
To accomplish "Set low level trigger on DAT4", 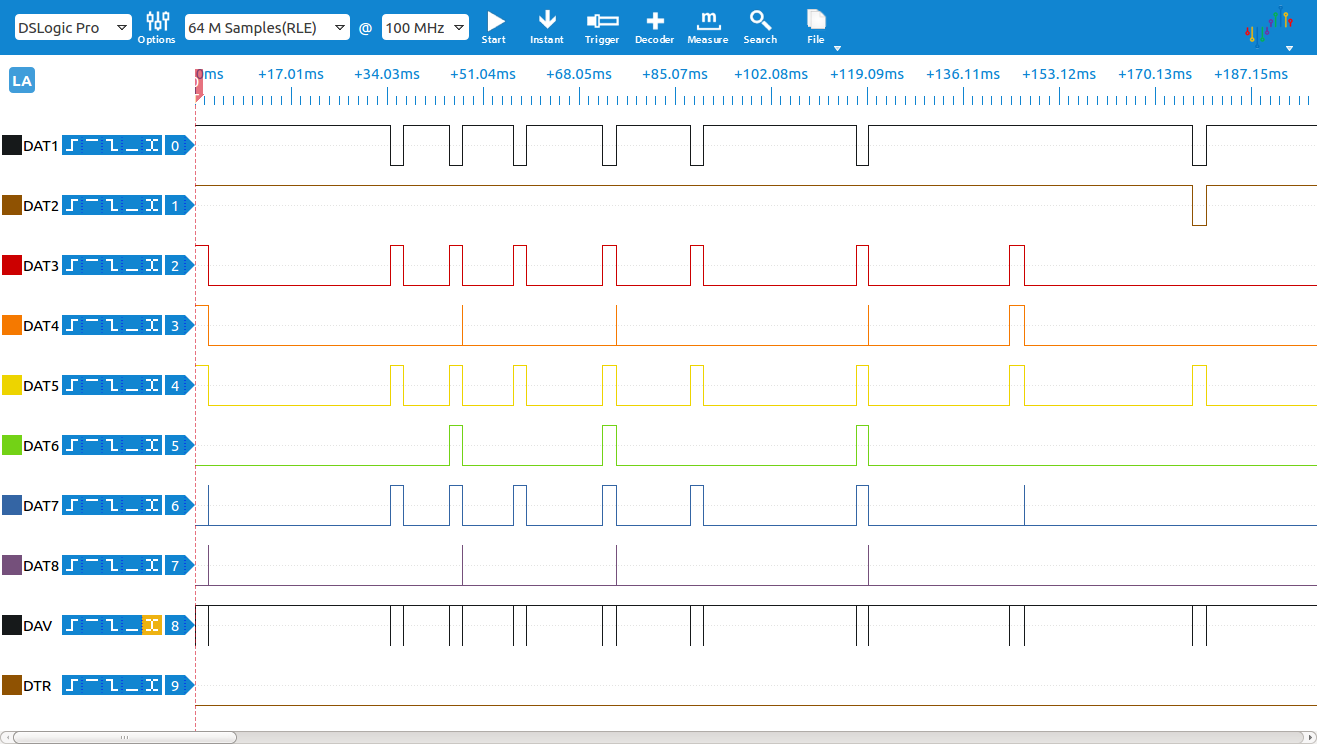I will 132,326.
